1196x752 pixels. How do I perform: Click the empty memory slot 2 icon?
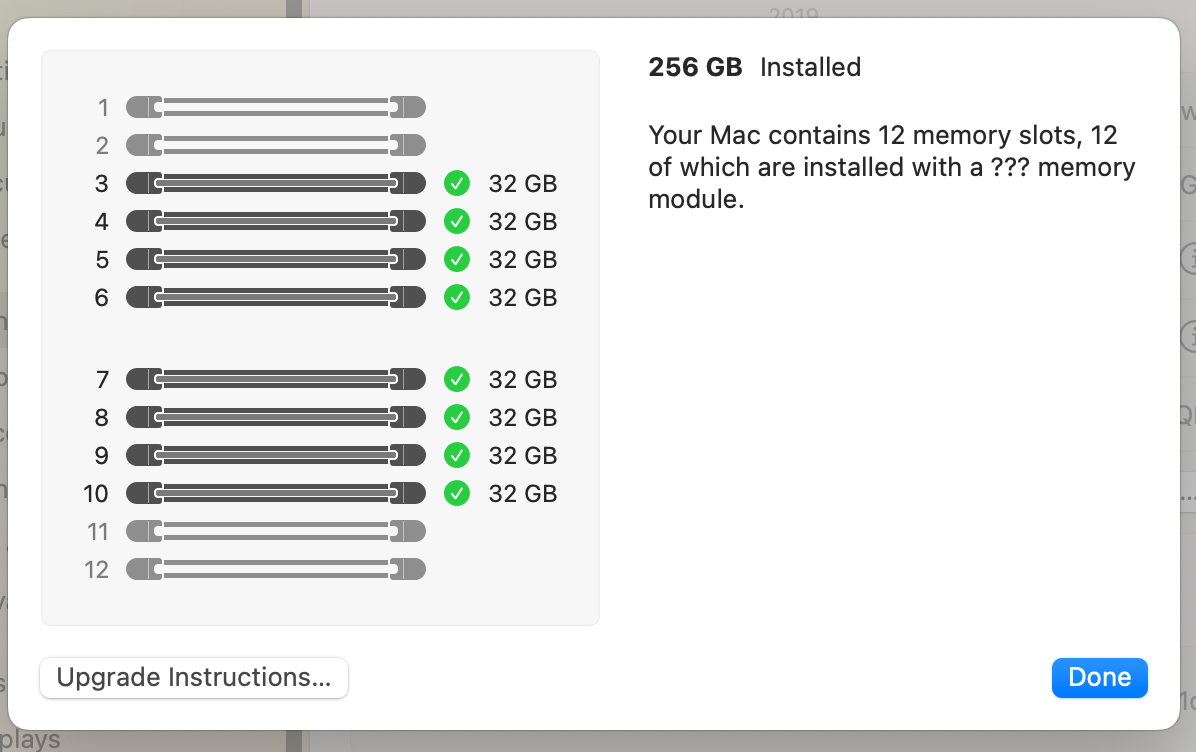(276, 145)
